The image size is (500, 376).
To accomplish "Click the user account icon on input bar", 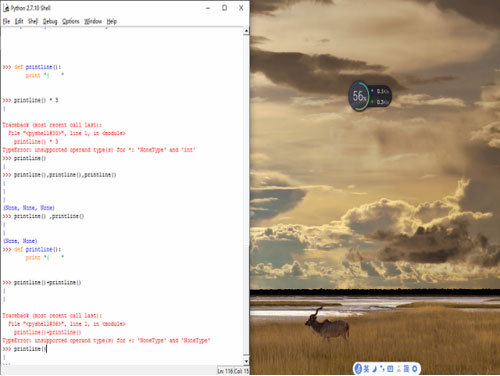I will pyautogui.click(x=398, y=369).
